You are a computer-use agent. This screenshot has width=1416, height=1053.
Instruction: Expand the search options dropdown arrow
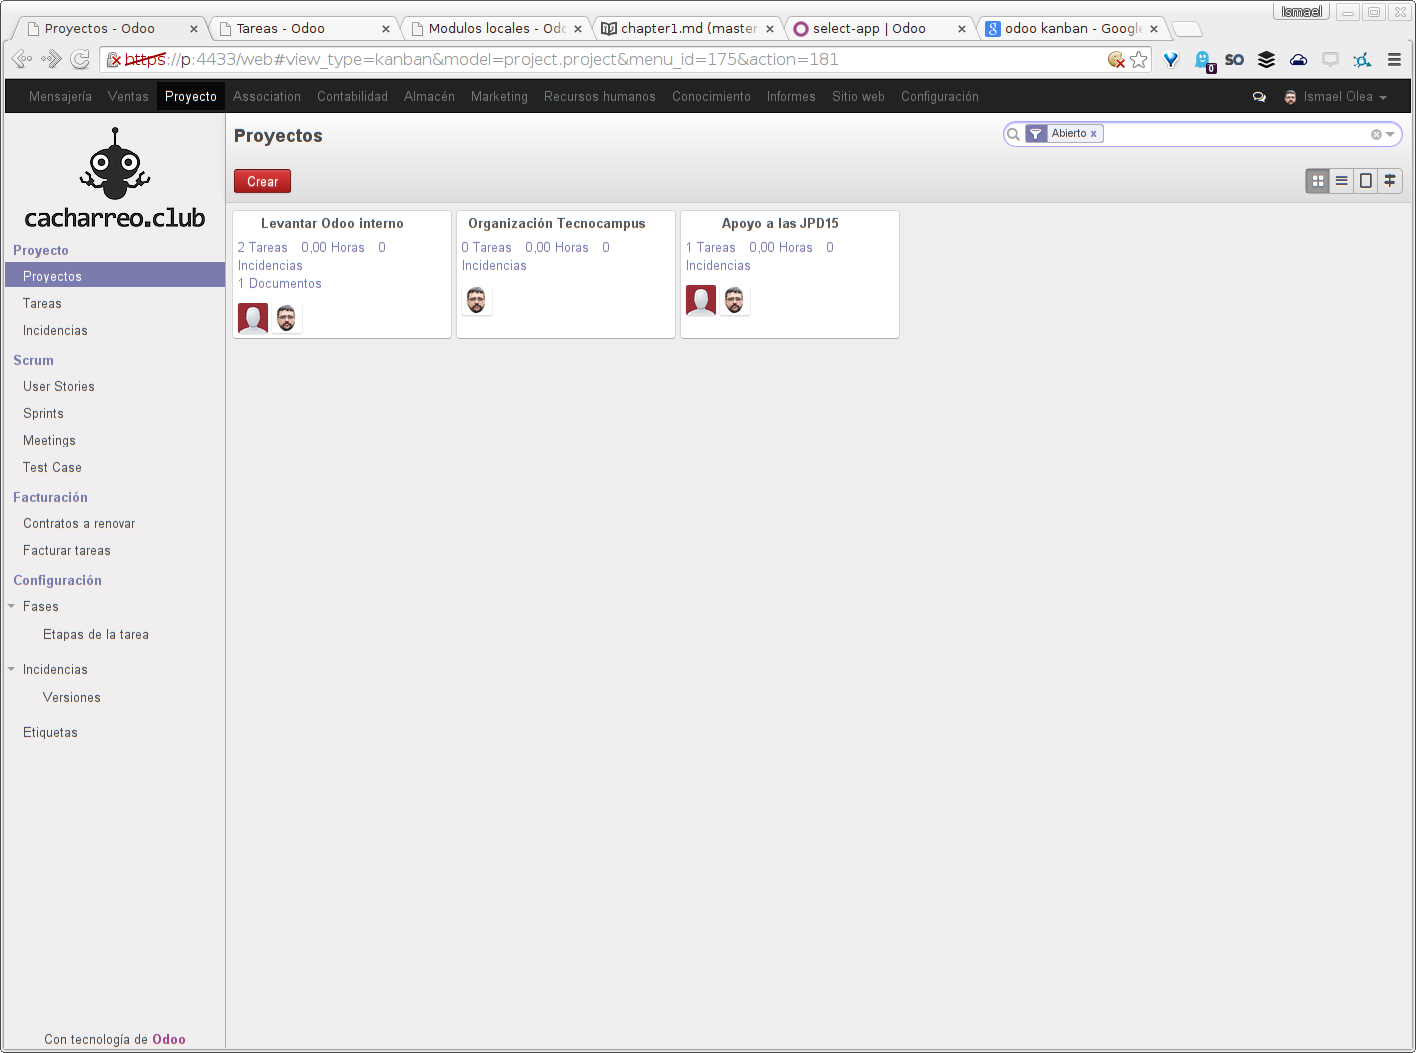[1390, 134]
